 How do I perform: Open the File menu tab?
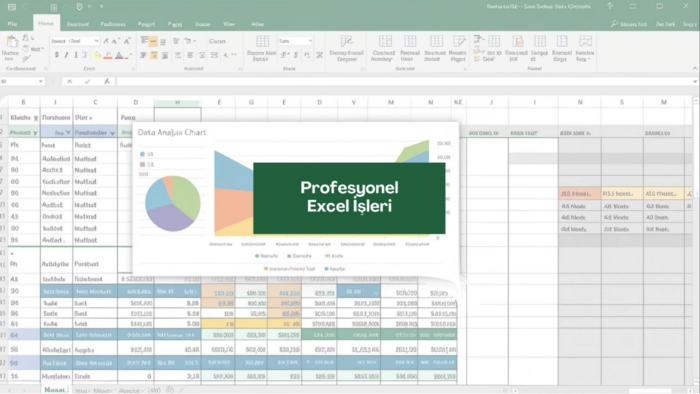[12, 24]
